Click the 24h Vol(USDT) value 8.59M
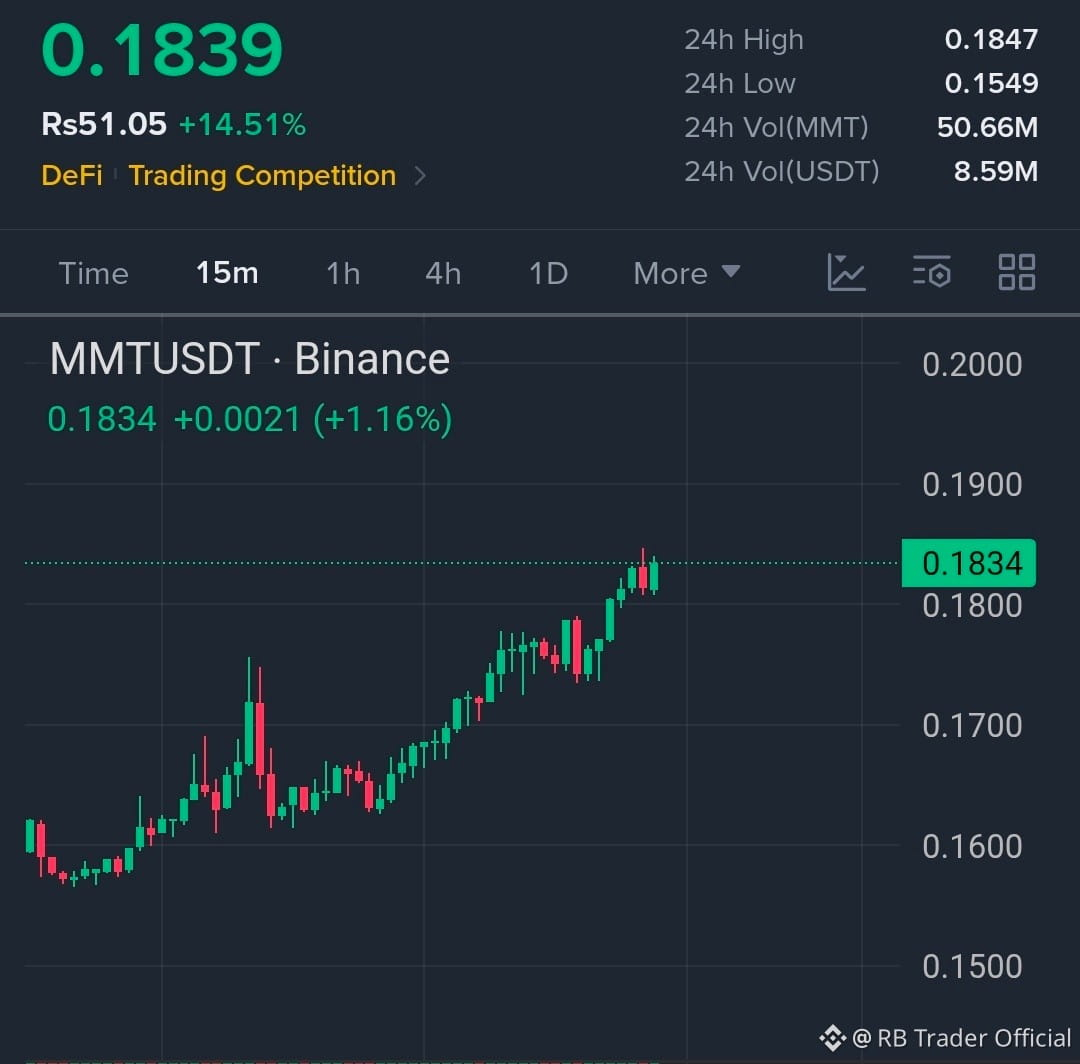The height and width of the screenshot is (1064, 1080). point(995,171)
